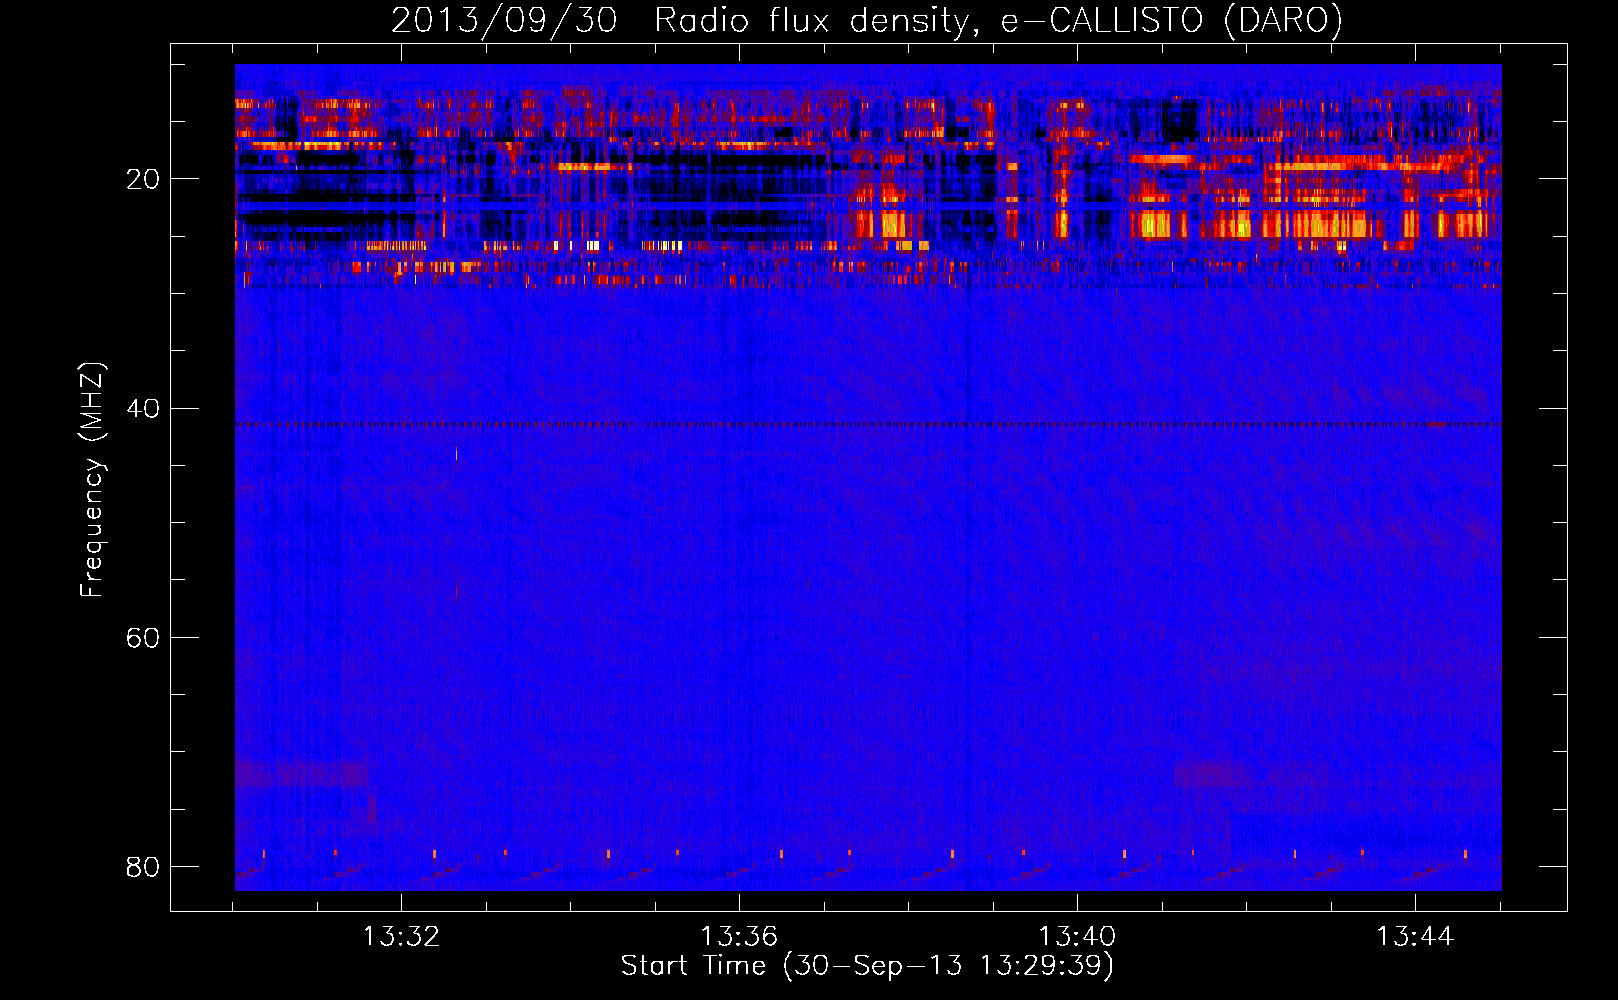Click the 80 frequency tick label
Screen dimensions: 1618x1000
[x=143, y=866]
